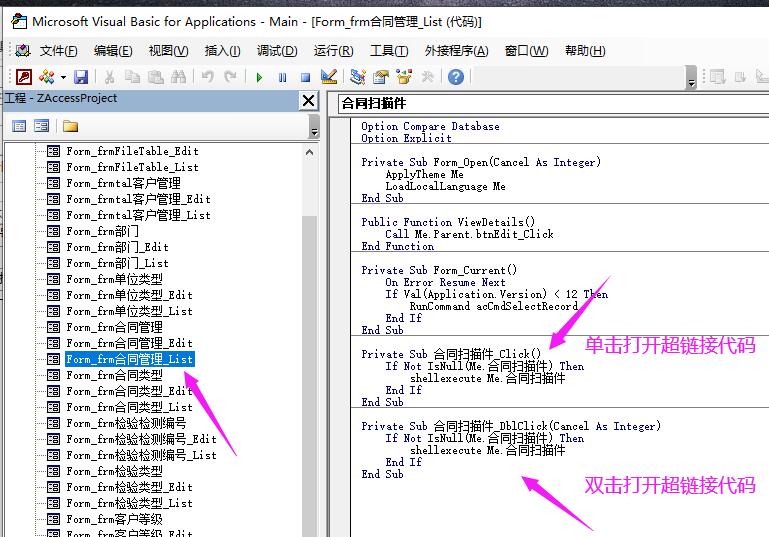Open the 运行(R) menu
This screenshot has height=537, width=769.
tap(333, 51)
